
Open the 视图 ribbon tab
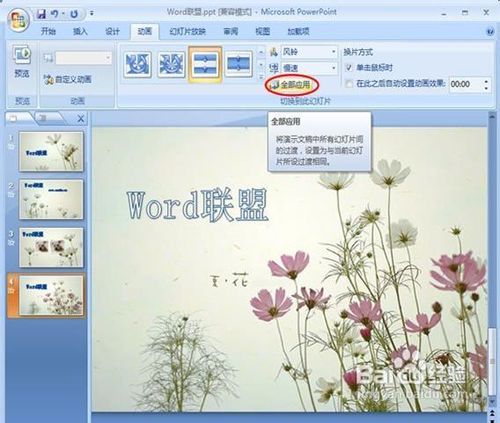click(x=263, y=32)
